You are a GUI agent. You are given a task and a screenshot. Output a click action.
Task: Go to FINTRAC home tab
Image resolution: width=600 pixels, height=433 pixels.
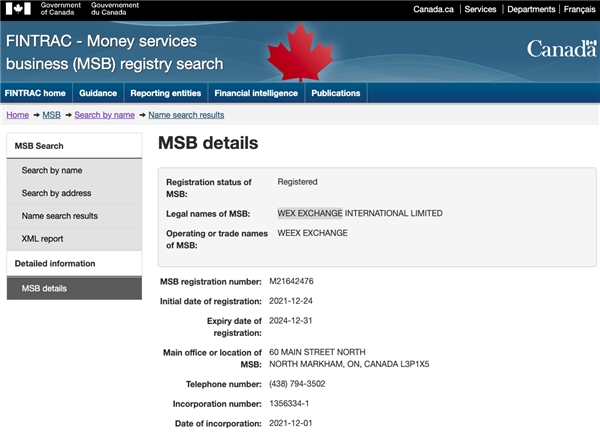(34, 93)
